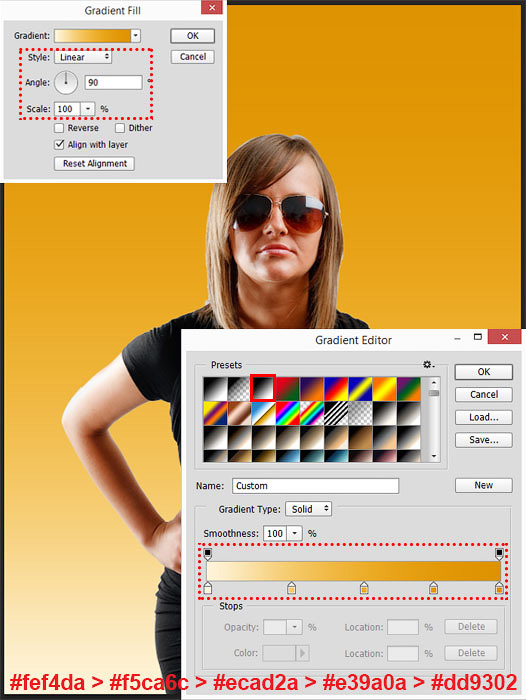Screen dimensions: 526x700
Task: Open the Scale percentage dropdown arrow
Action: click(x=88, y=109)
